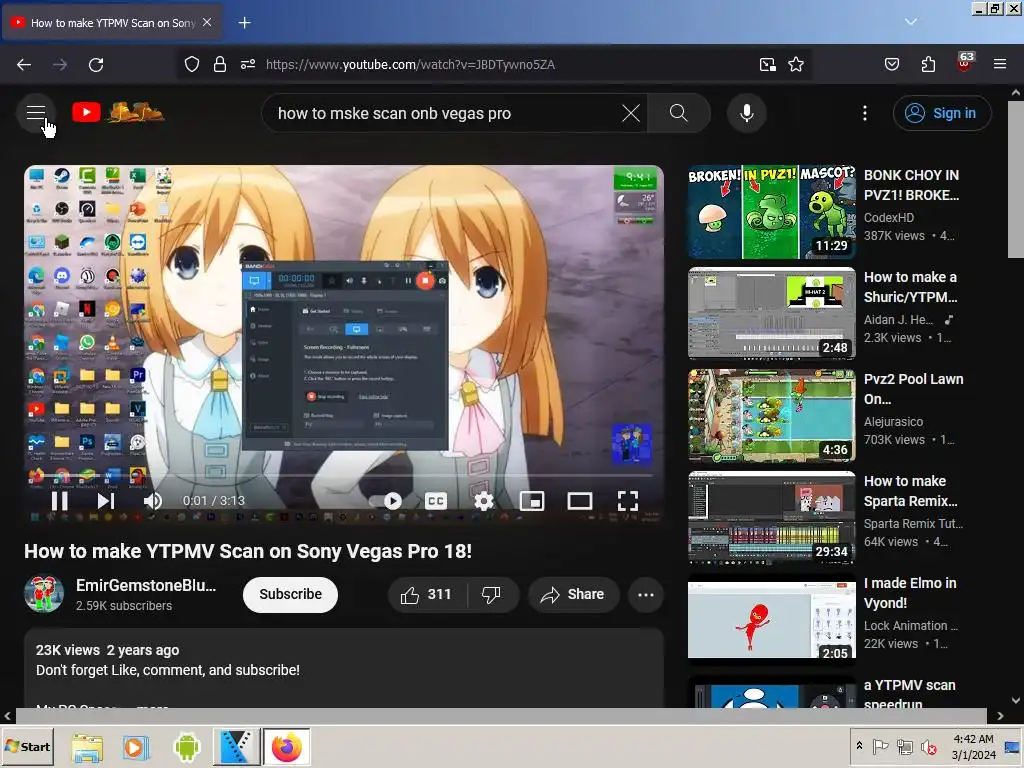Screen dimensions: 1024x768
Task: View site security padlock info
Action: [220, 64]
